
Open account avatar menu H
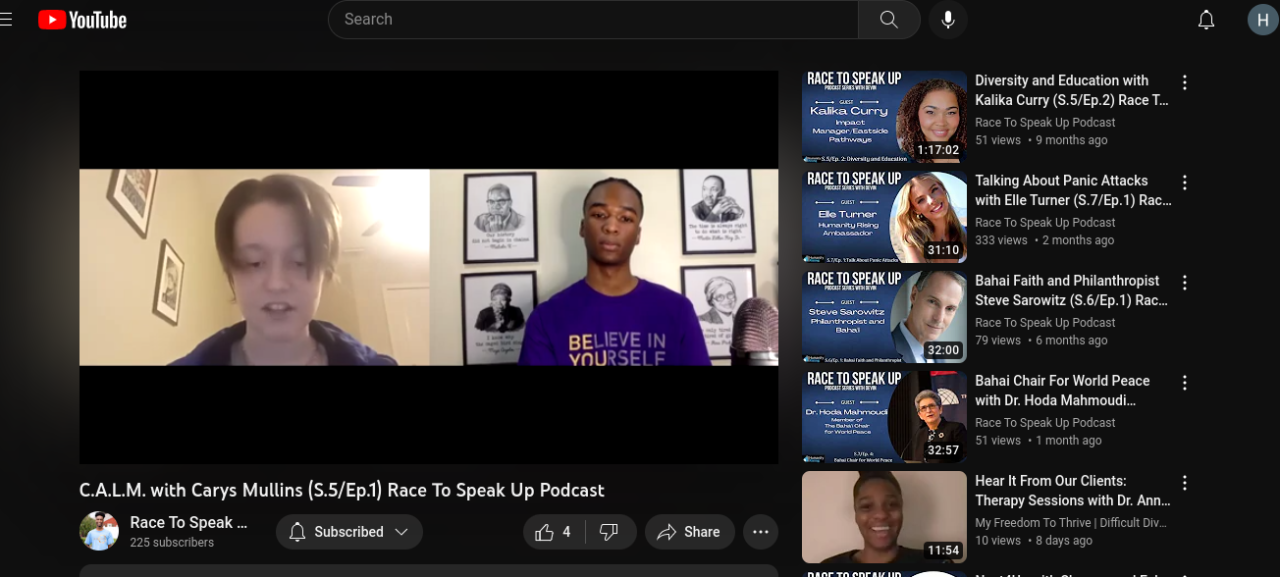click(1263, 19)
